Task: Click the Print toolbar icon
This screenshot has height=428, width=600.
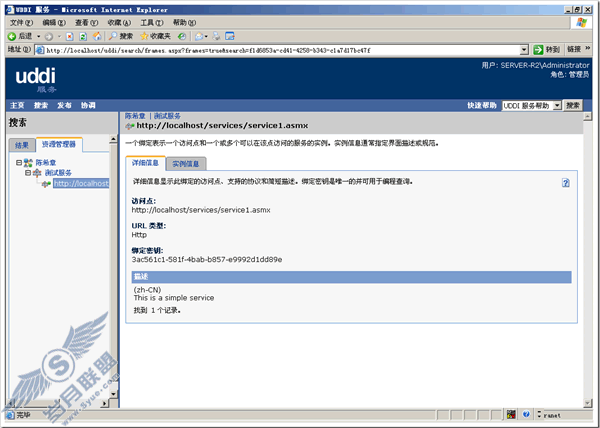Action: pos(216,36)
